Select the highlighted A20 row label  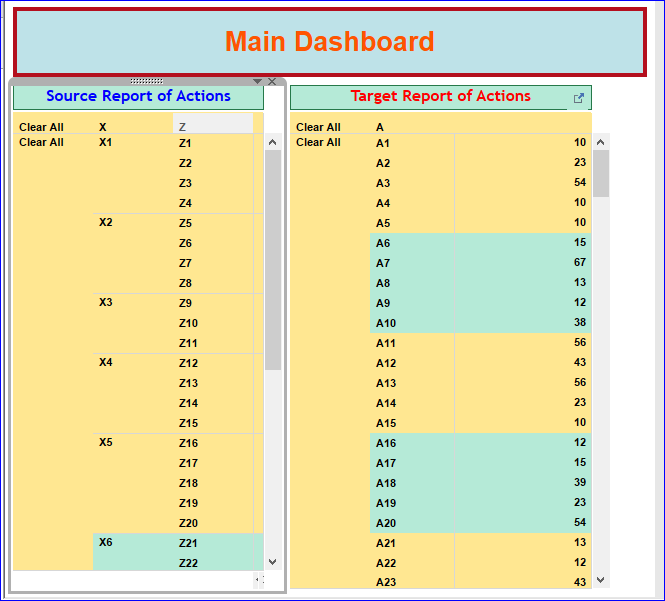click(x=386, y=523)
